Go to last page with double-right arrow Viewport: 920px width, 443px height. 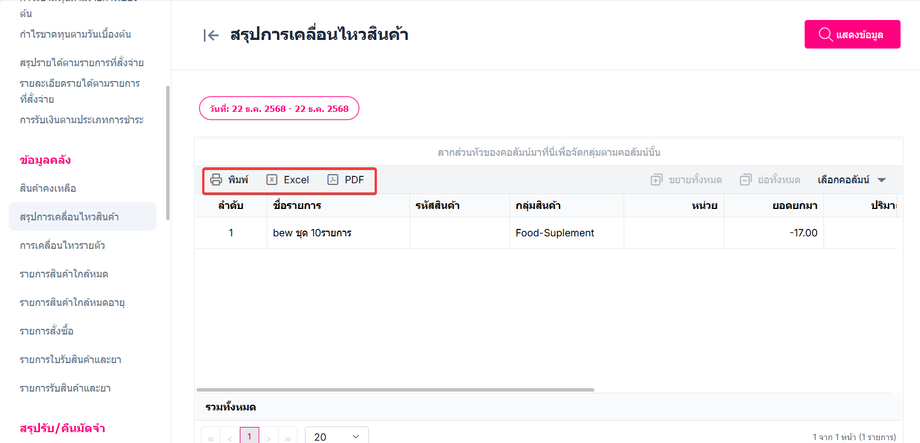pyautogui.click(x=288, y=438)
